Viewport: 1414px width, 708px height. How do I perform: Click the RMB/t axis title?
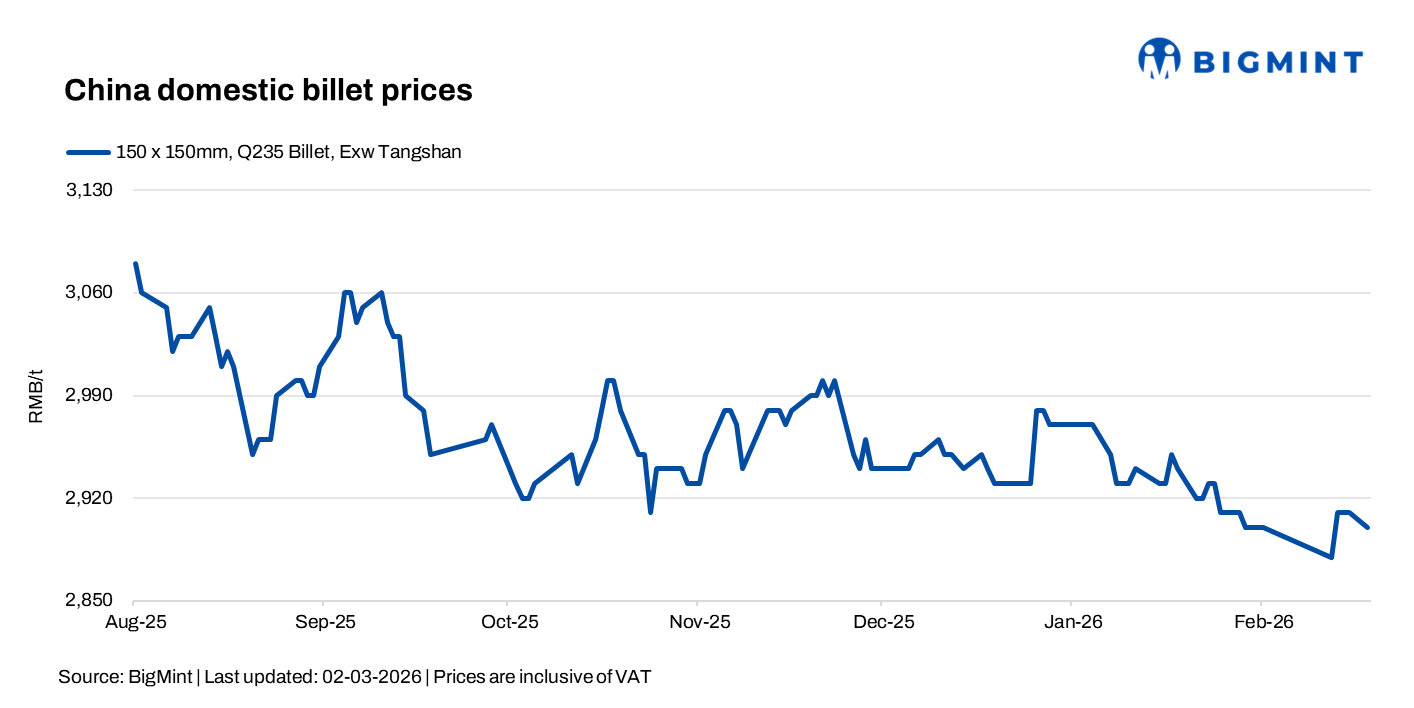click(x=36, y=396)
